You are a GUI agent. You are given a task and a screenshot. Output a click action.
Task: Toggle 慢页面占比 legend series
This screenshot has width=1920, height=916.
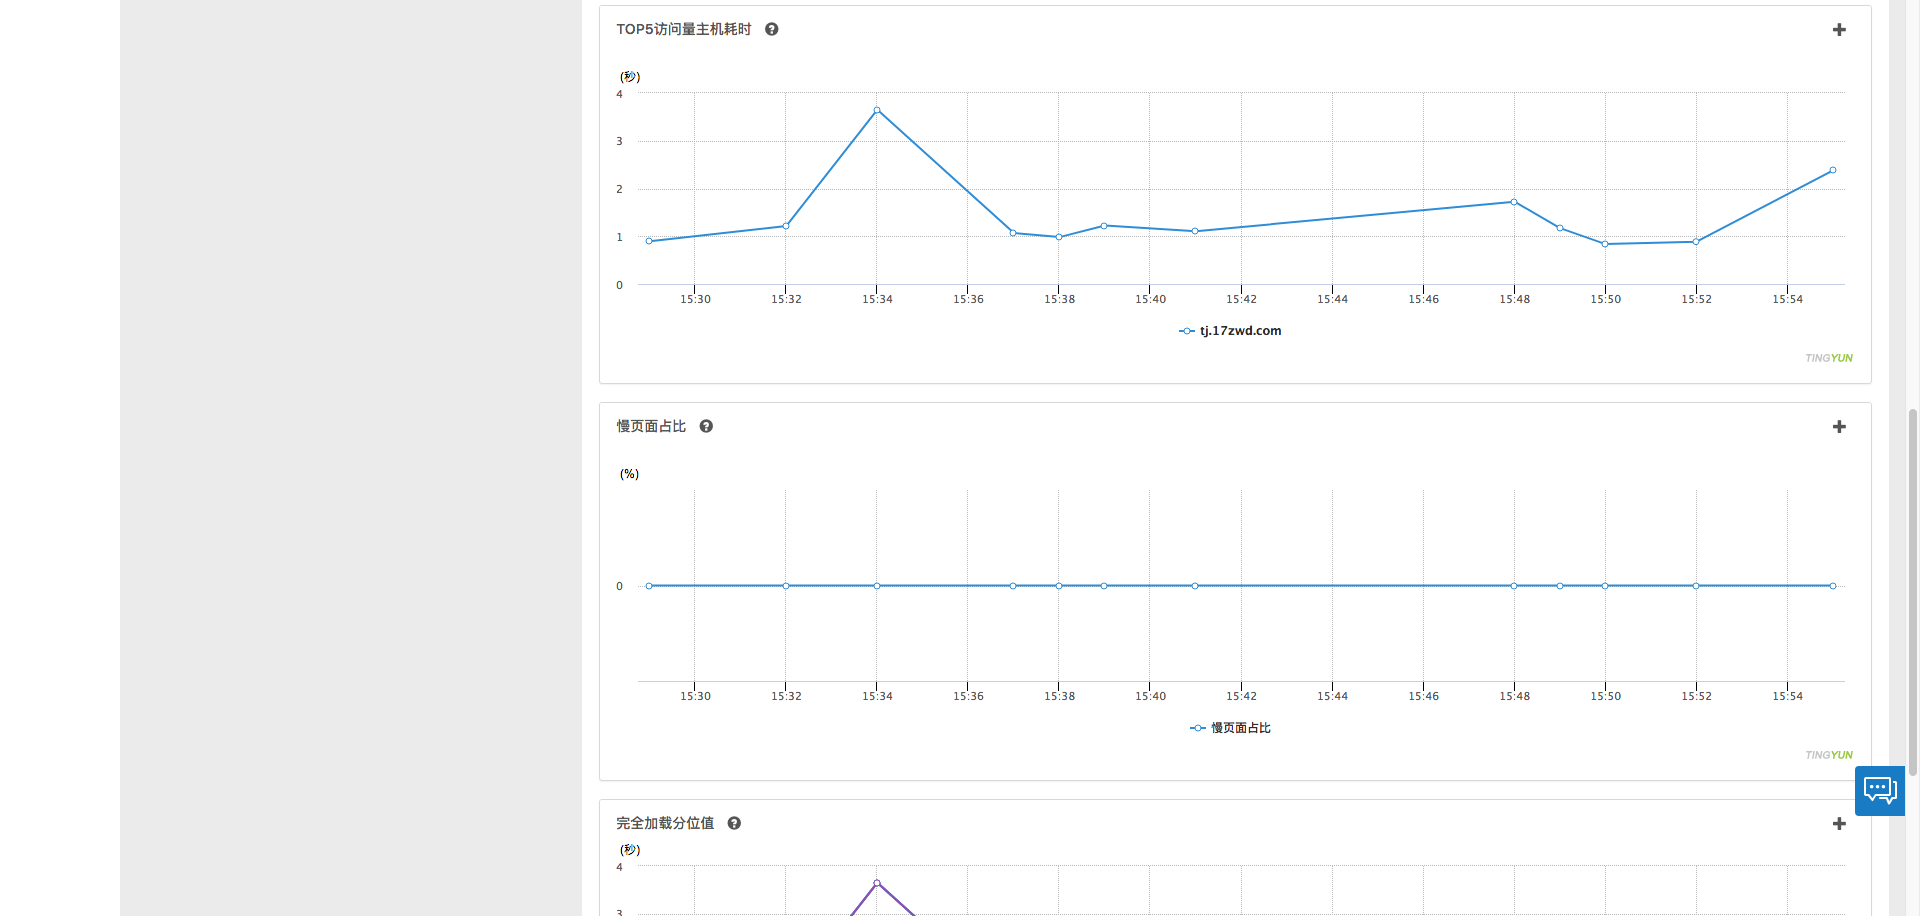(x=1230, y=728)
